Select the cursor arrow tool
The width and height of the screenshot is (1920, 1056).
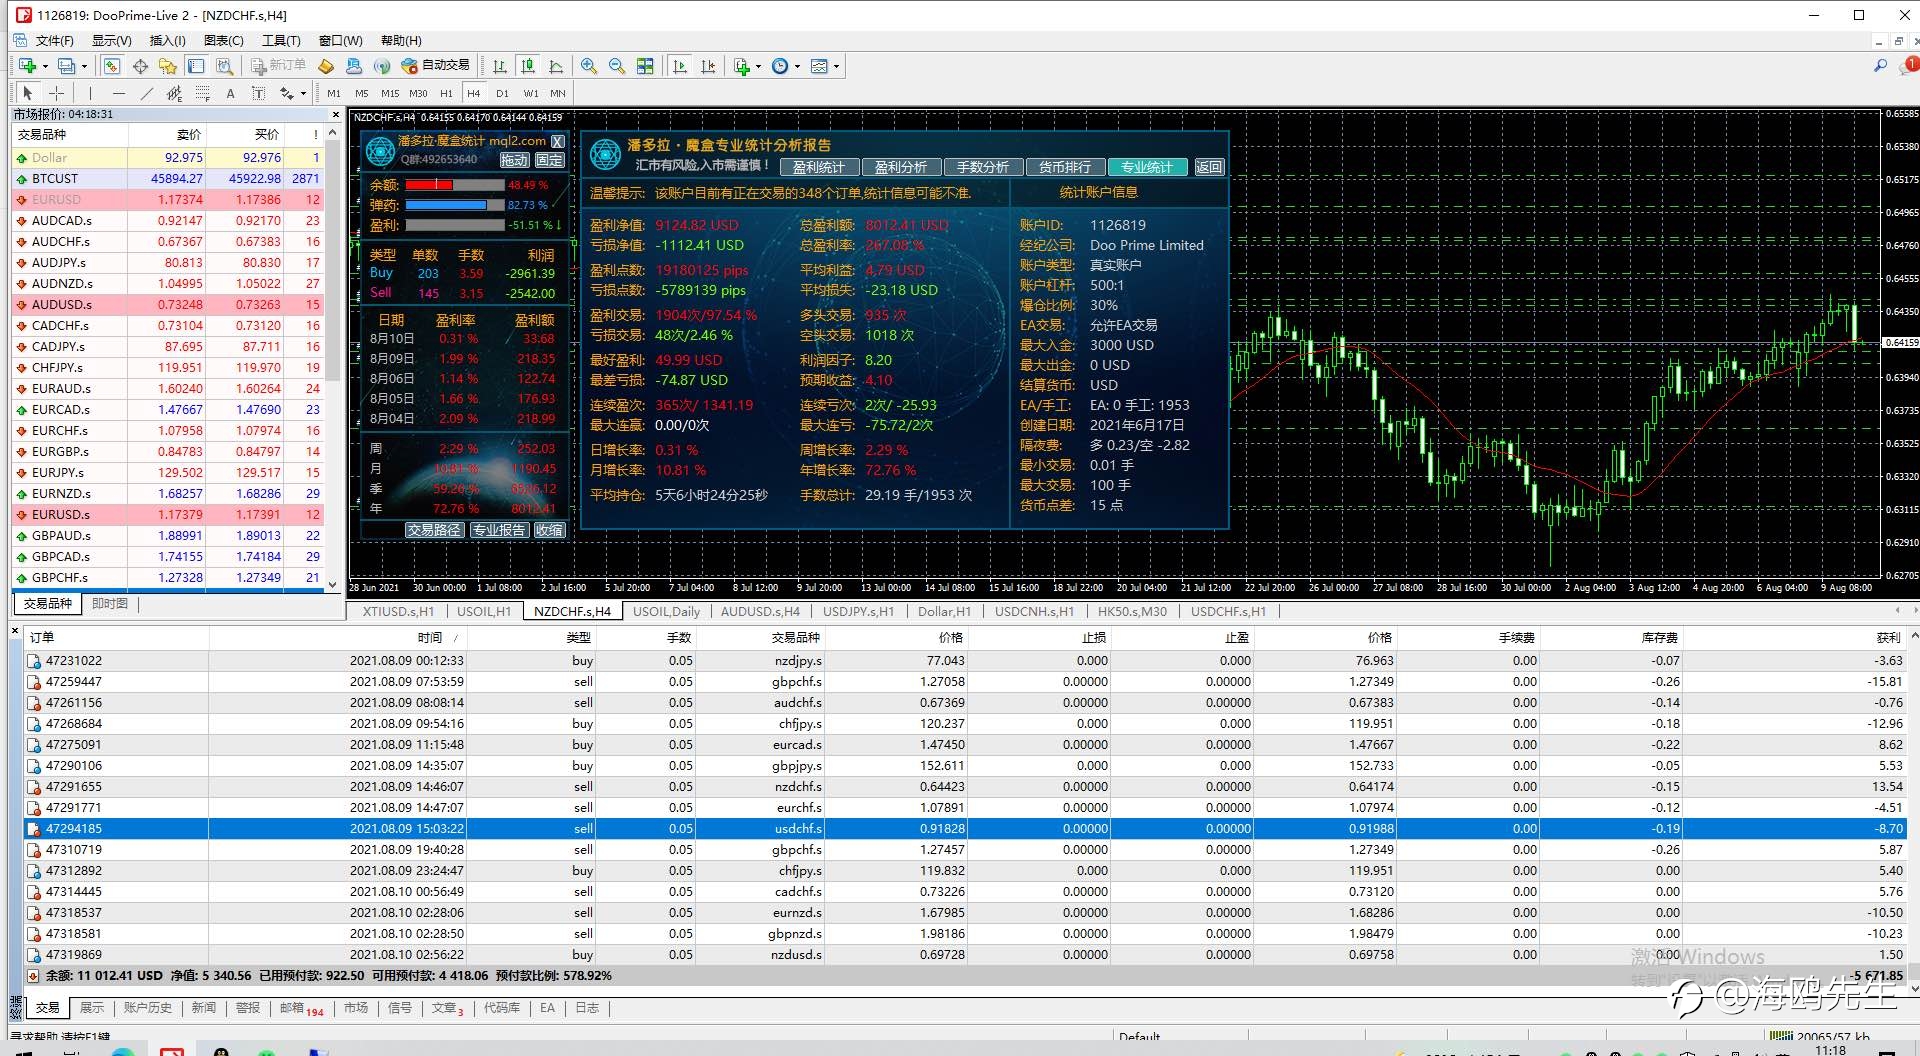[28, 93]
